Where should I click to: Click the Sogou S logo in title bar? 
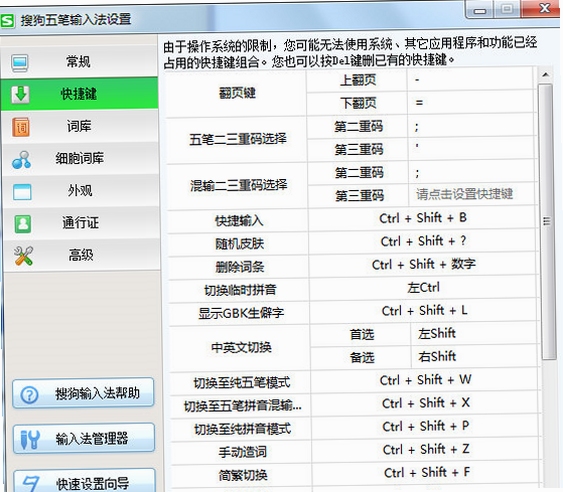pos(8,21)
